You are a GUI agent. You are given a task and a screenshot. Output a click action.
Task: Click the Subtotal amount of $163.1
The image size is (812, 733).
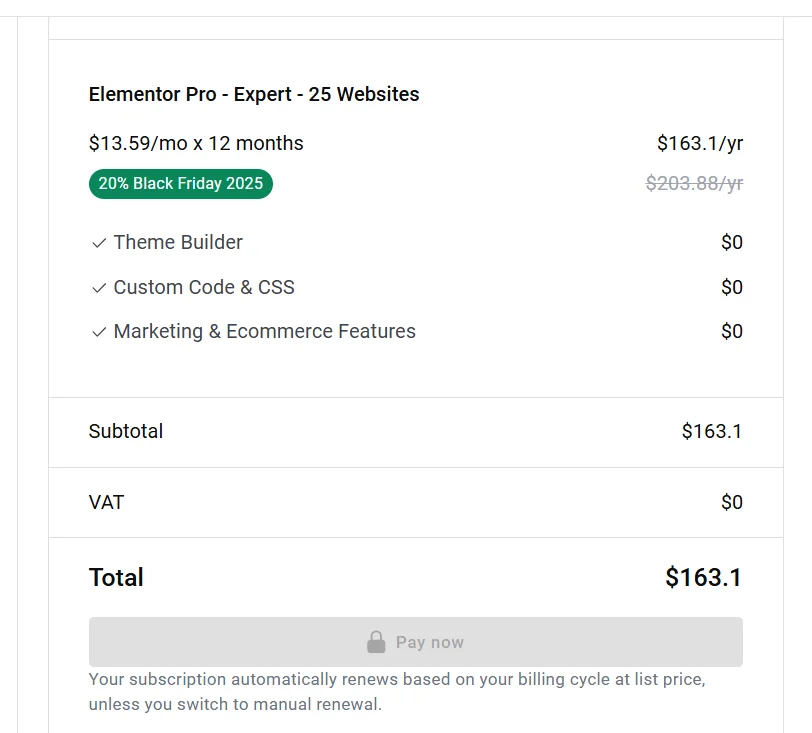(x=711, y=432)
